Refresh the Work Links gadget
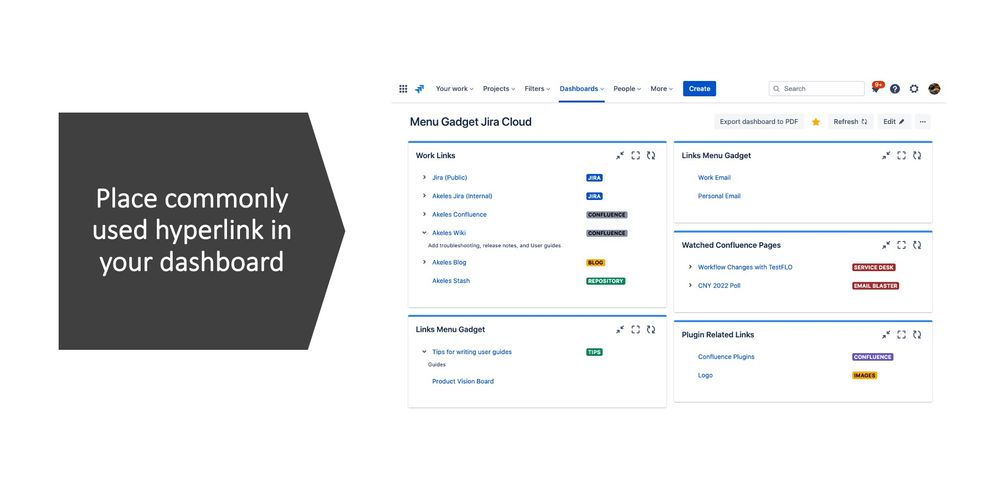This screenshot has width=999, height=489. [x=650, y=155]
